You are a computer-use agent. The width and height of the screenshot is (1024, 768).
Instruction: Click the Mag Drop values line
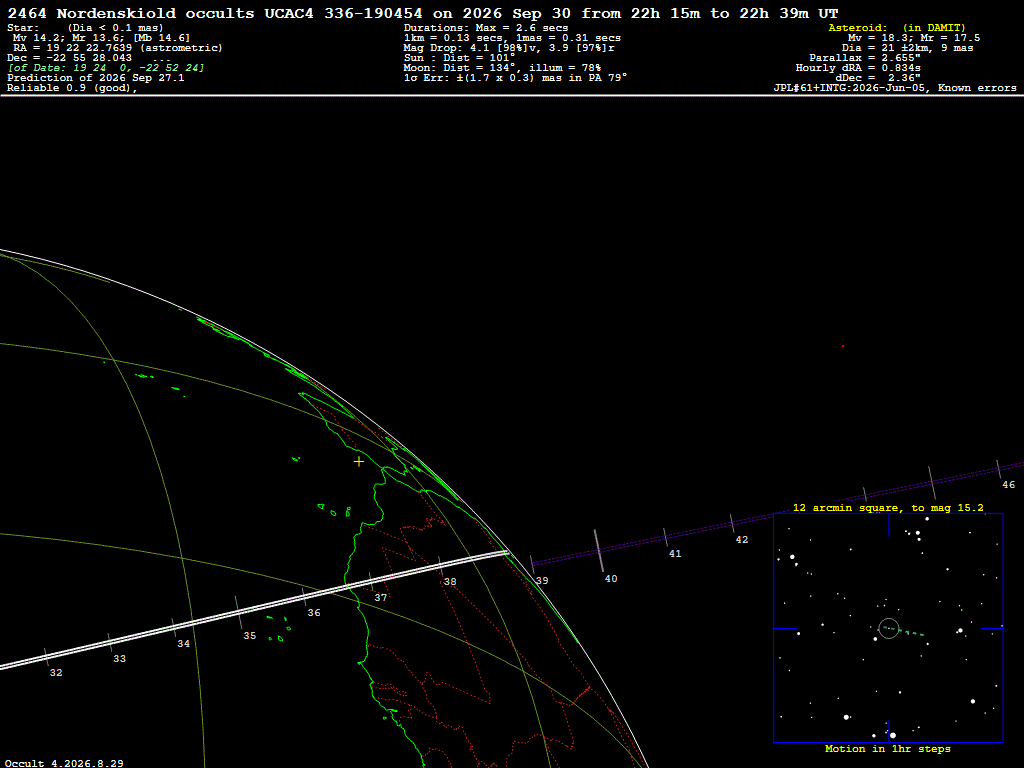click(x=509, y=48)
